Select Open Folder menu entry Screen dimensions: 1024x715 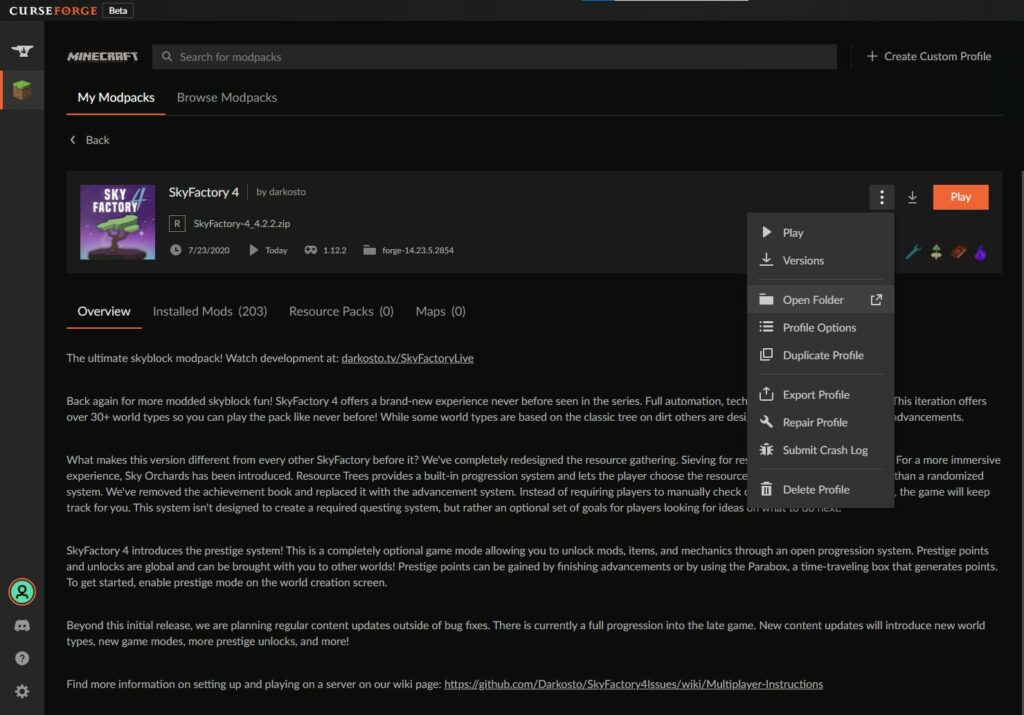[x=820, y=300]
